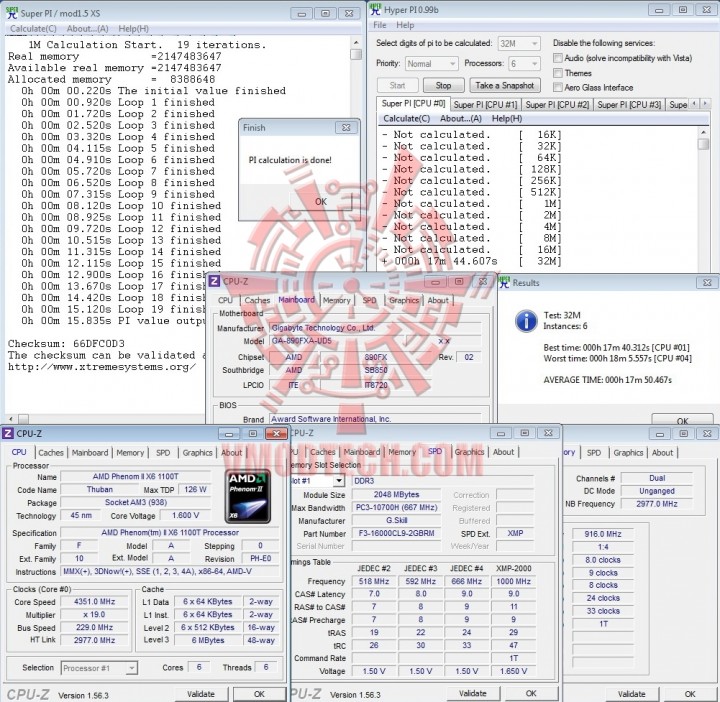The image size is (720, 702).
Task: Click Validate in memory CPU-Z window
Action: click(631, 694)
